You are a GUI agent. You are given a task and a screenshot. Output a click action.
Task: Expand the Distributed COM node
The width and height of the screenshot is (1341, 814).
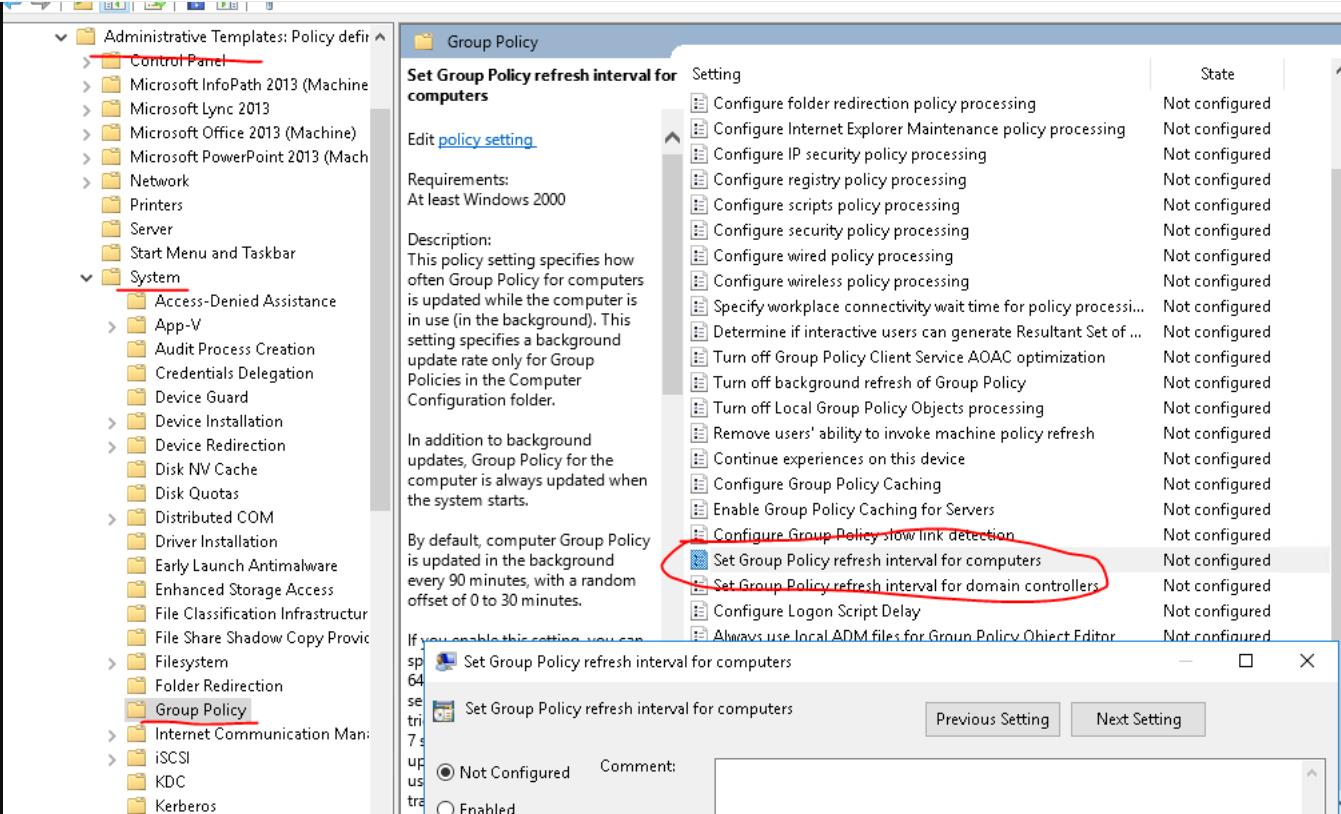pyautogui.click(x=113, y=518)
